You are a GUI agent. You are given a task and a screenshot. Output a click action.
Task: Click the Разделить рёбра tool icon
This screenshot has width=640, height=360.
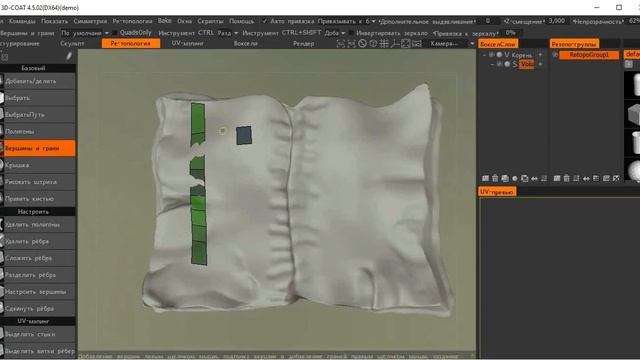[x=2, y=275]
